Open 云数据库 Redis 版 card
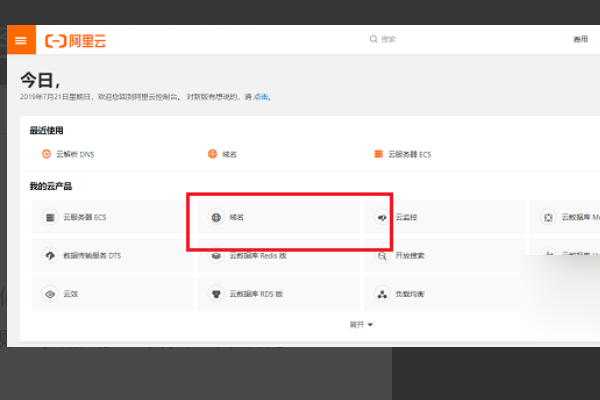600x400 pixels. [x=279, y=255]
